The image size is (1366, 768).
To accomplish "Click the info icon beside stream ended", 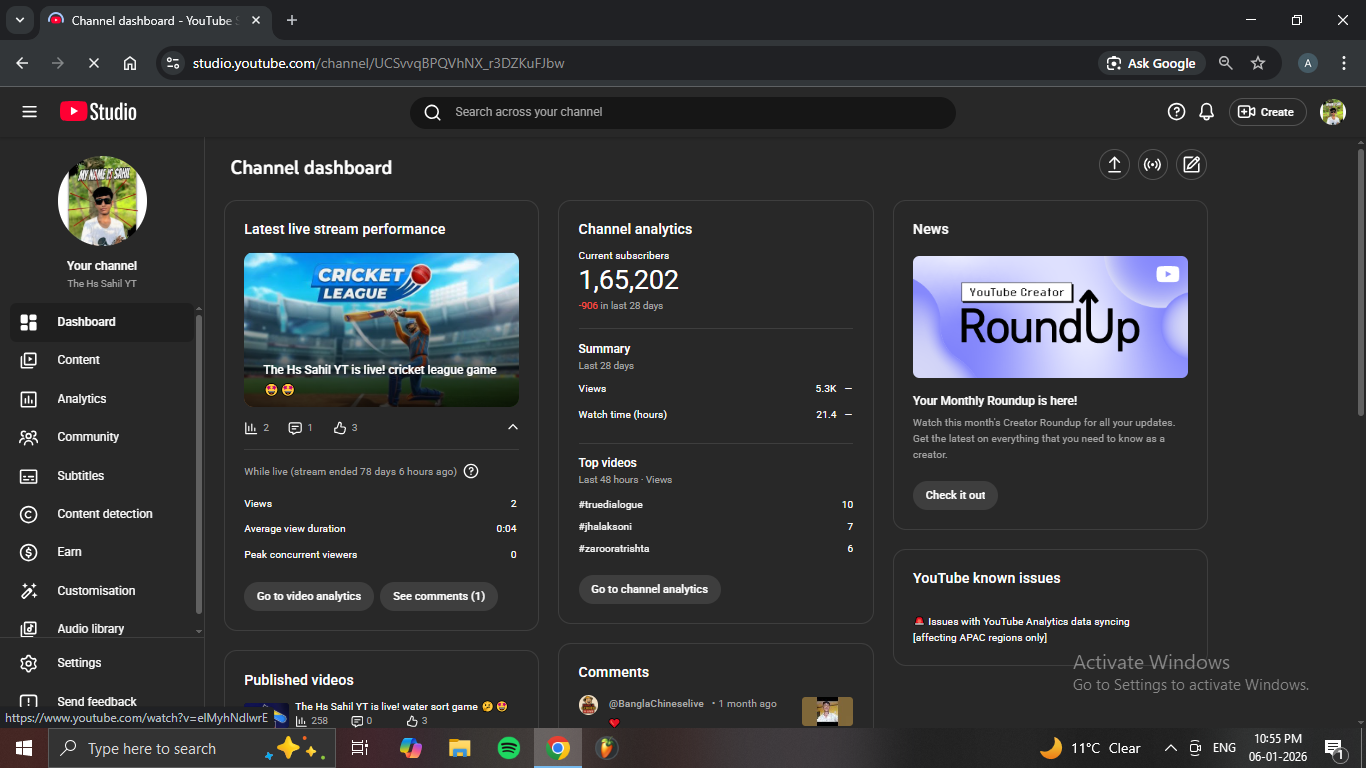I will pyautogui.click(x=471, y=471).
